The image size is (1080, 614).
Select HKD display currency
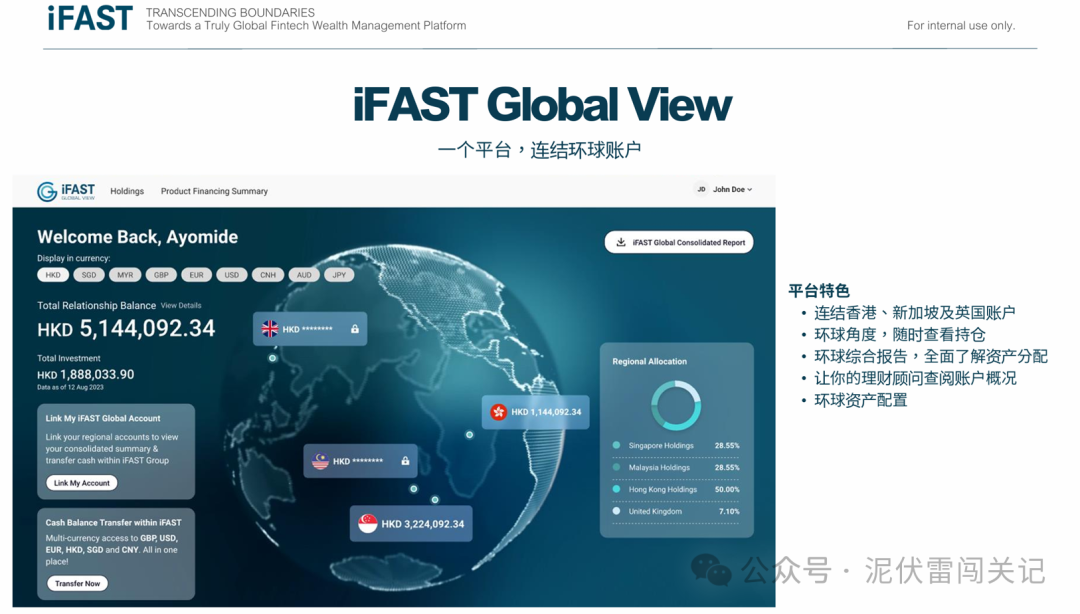coord(53,275)
